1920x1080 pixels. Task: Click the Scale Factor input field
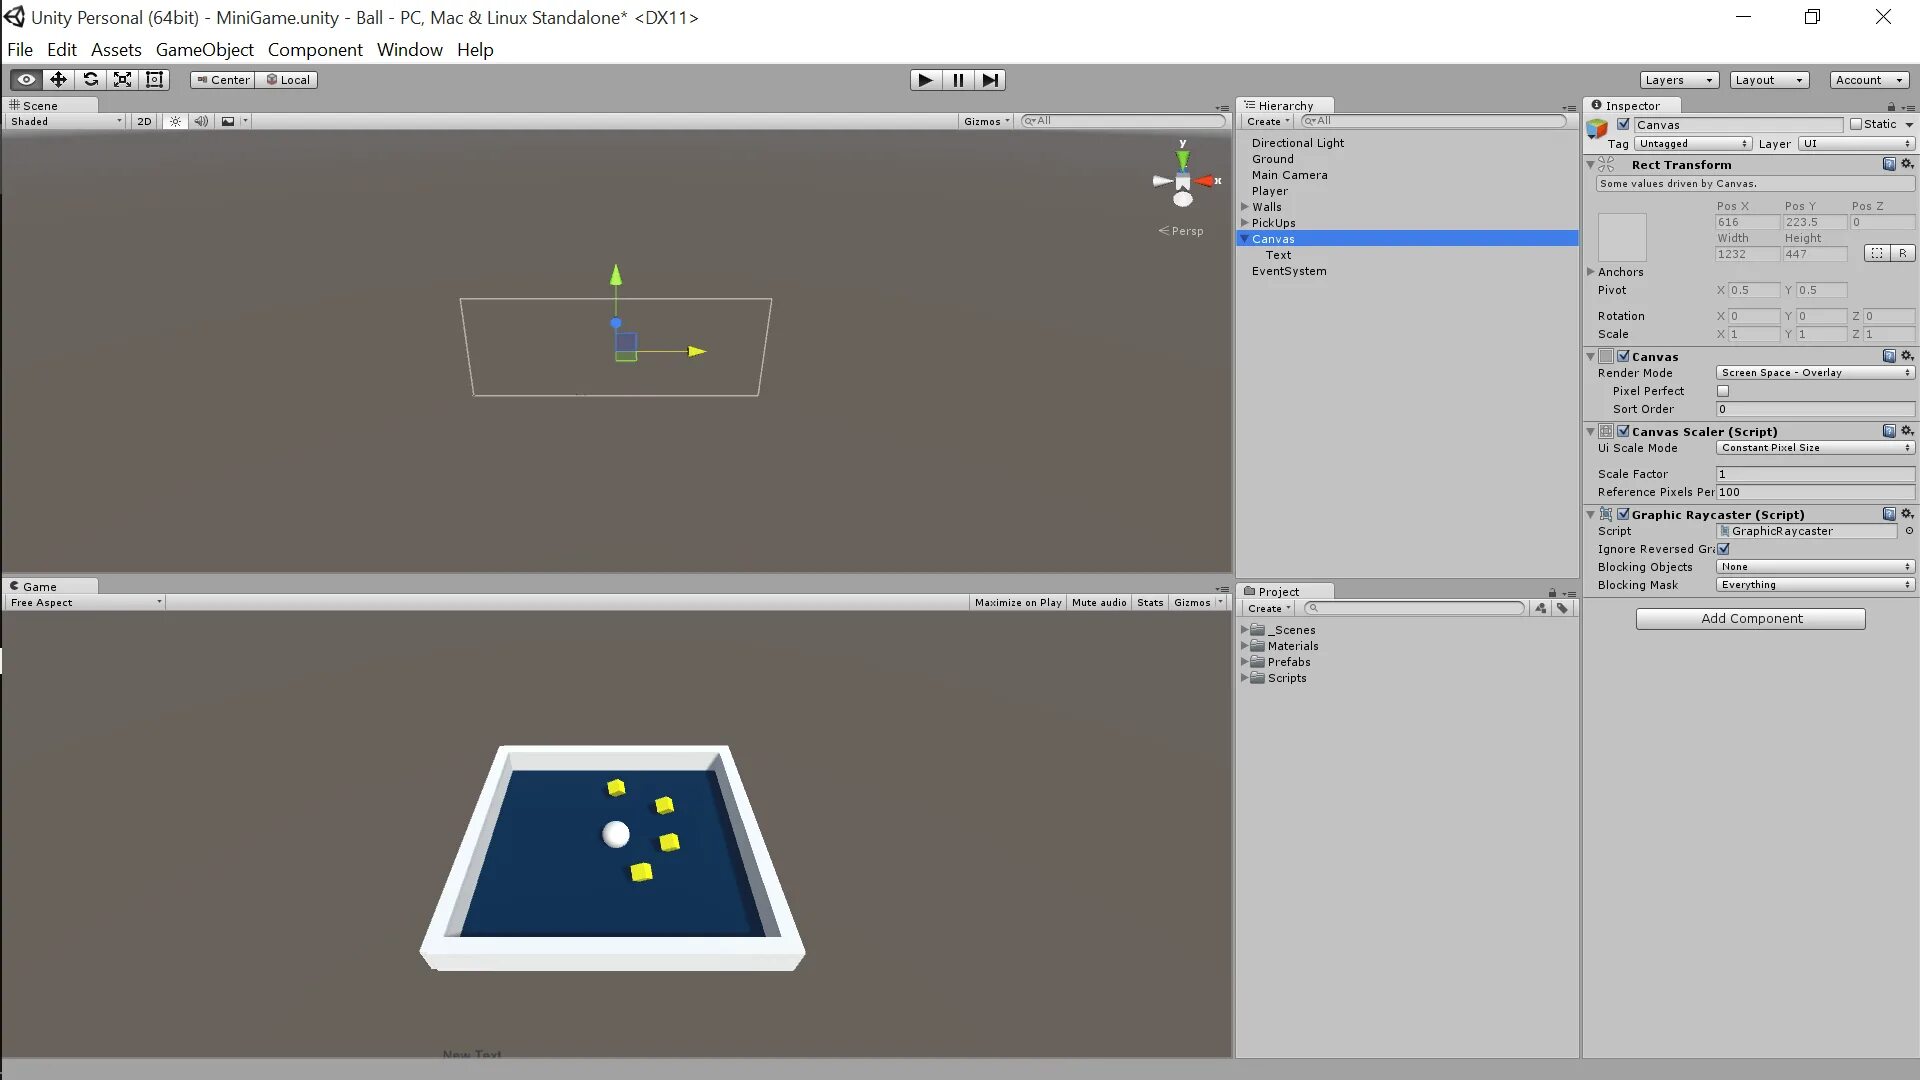click(x=1814, y=474)
